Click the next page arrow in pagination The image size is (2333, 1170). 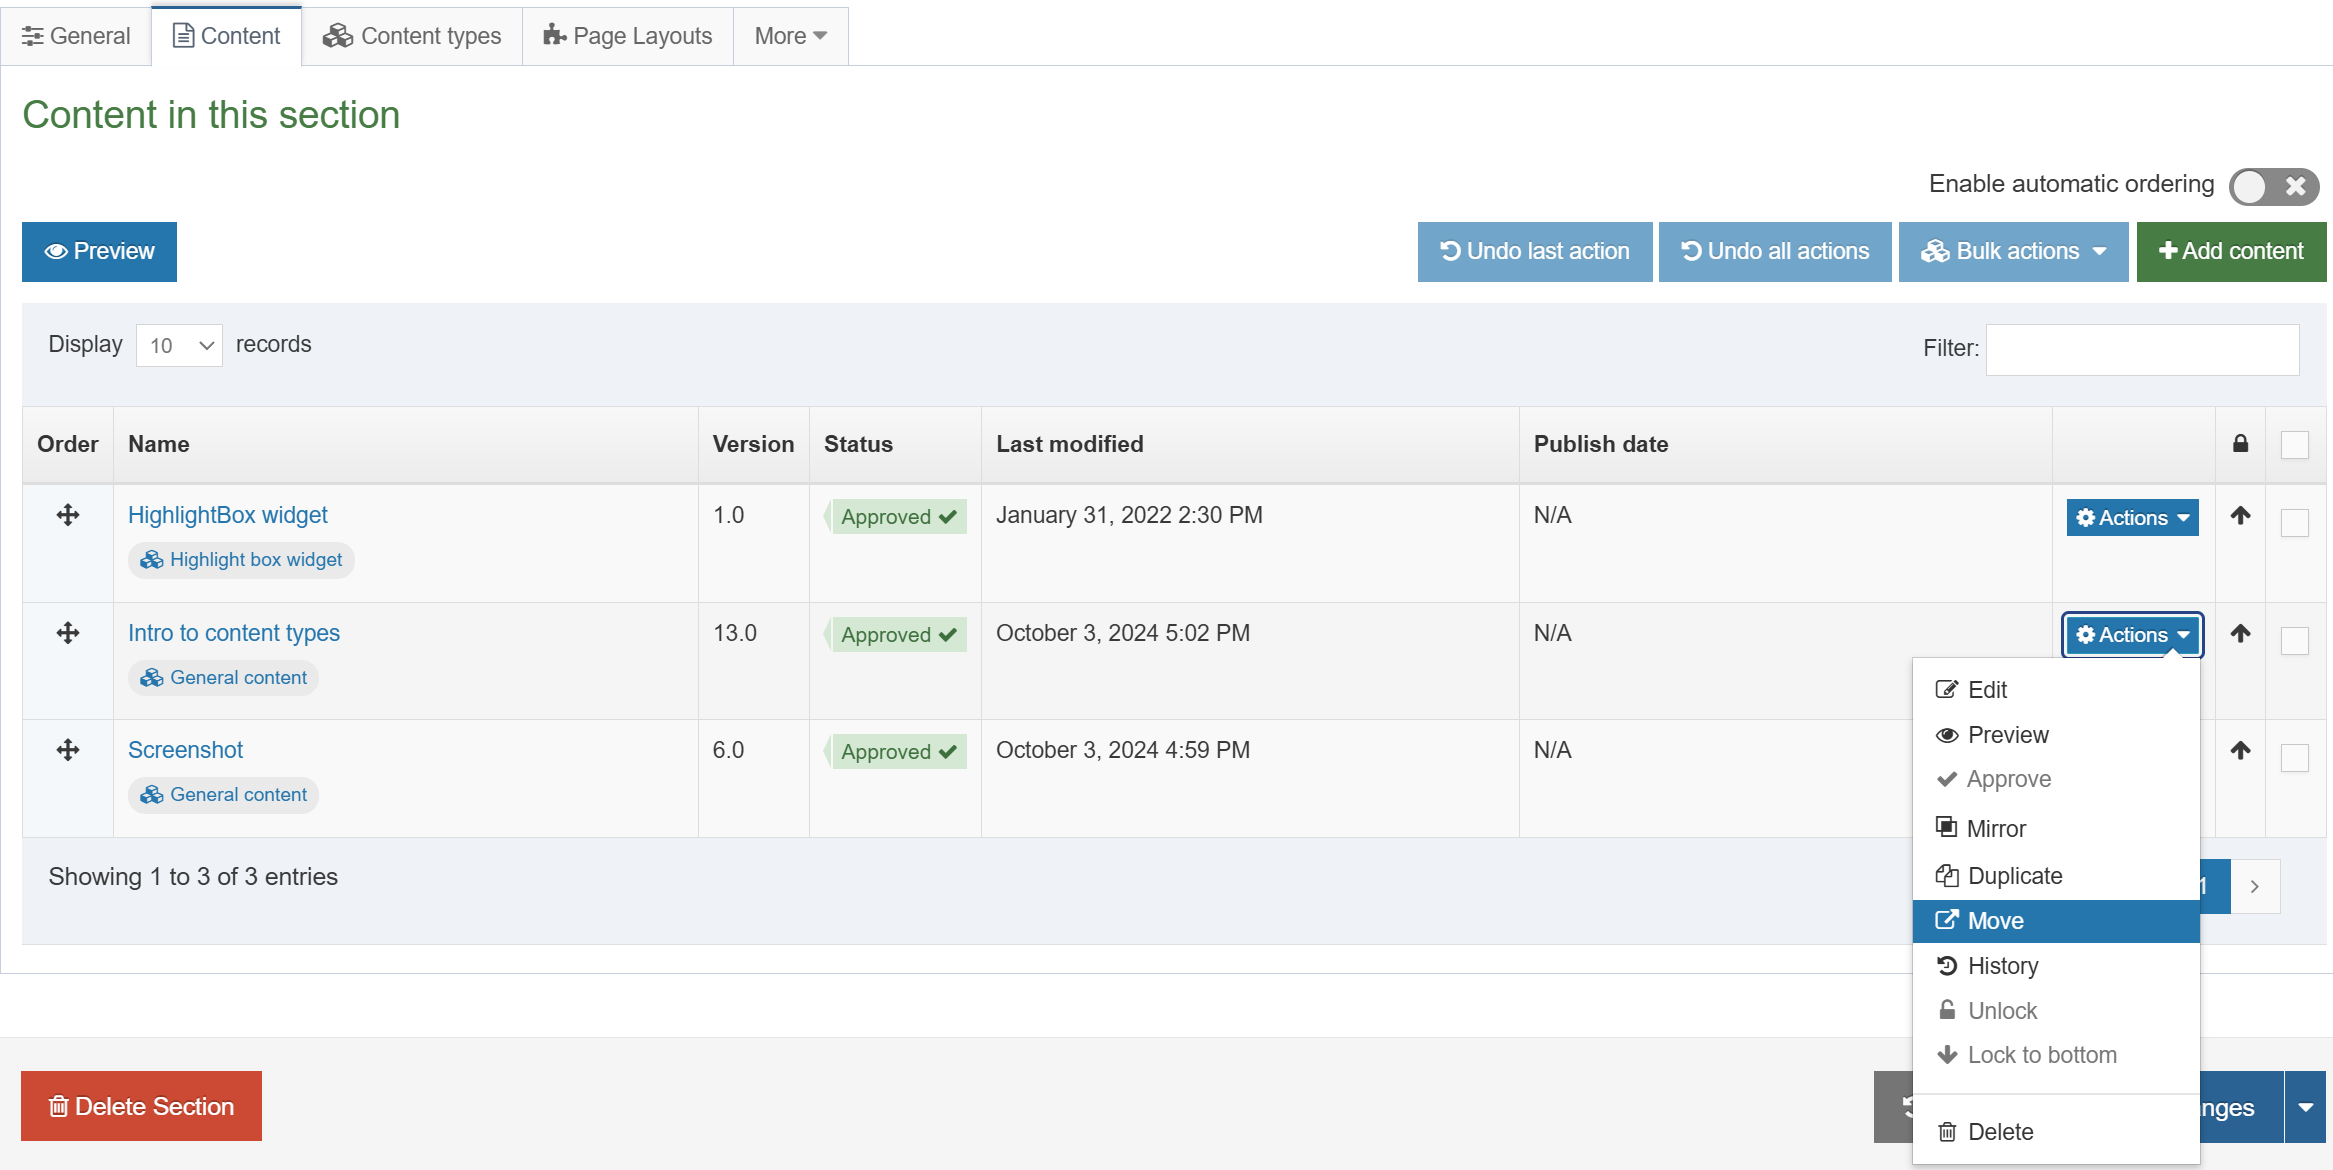click(2254, 886)
